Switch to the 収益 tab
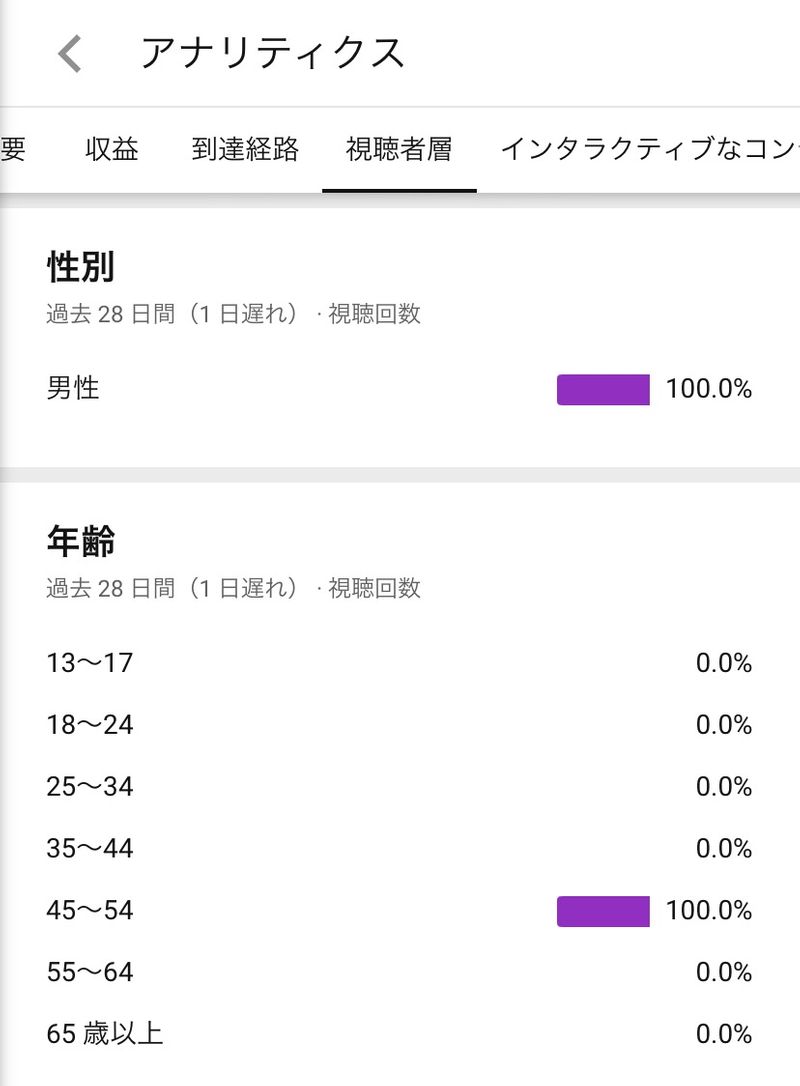This screenshot has width=800, height=1086. click(x=112, y=150)
